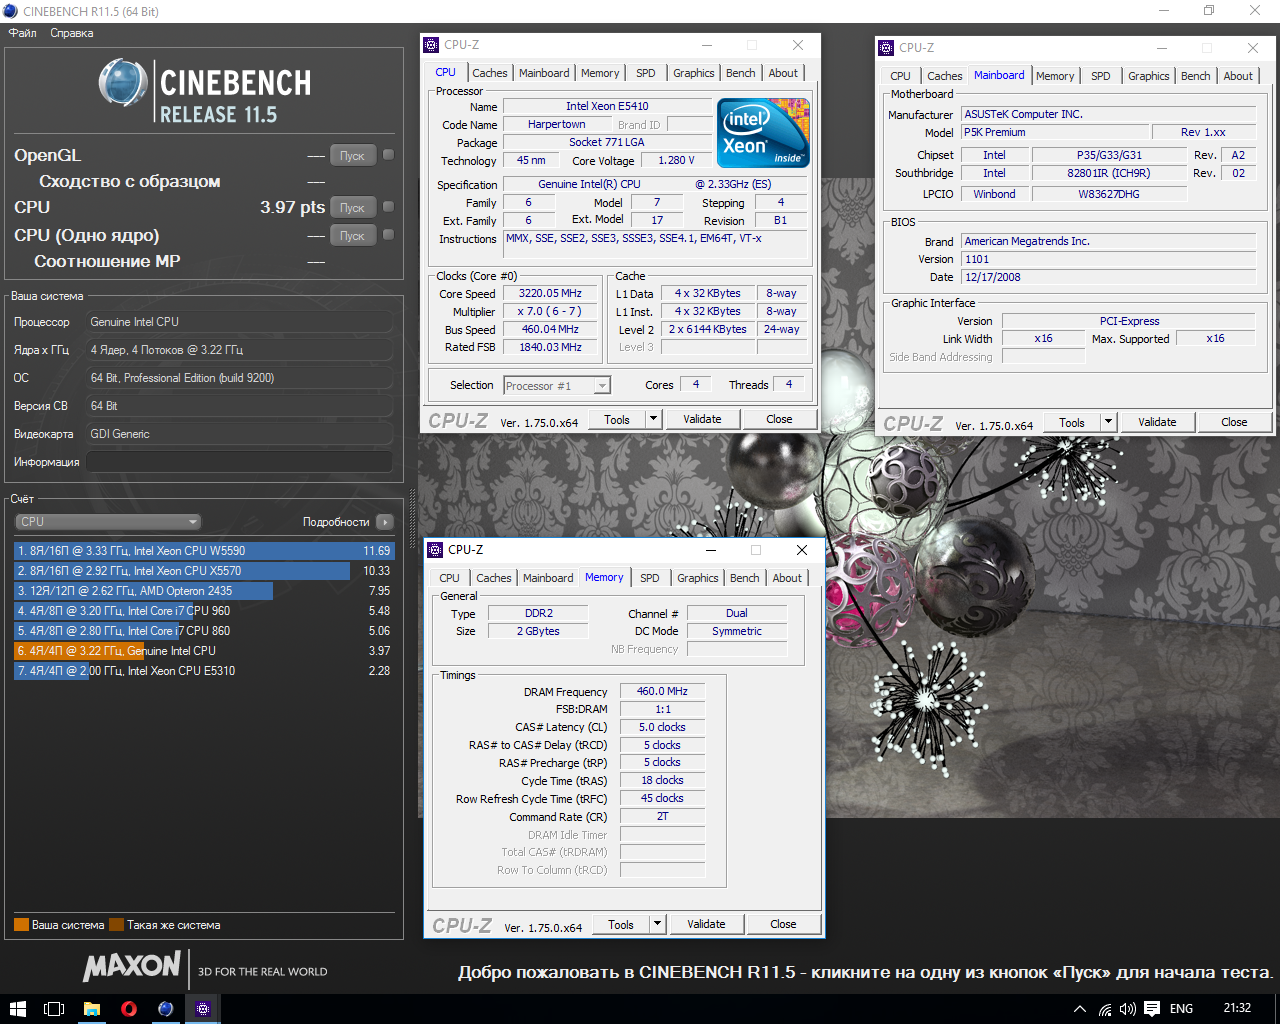Click CPU-Z icon in CPU window title
Image resolution: width=1280 pixels, height=1024 pixels.
[x=431, y=45]
